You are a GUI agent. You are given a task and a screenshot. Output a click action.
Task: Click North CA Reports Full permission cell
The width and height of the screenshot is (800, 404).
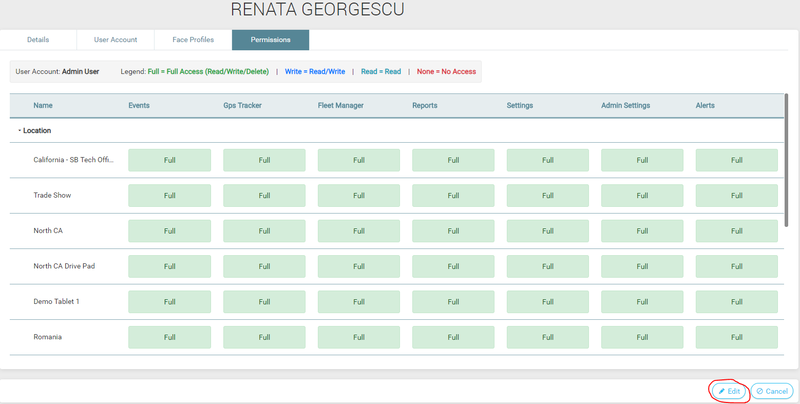pos(453,231)
